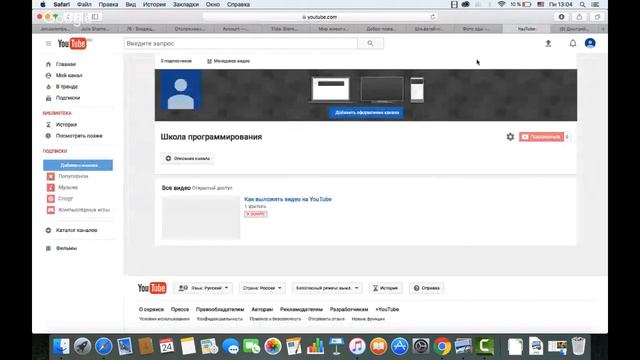This screenshot has width=640, height=360.
Task: Toggle the Safari sidebar button
Action: pos(95,17)
